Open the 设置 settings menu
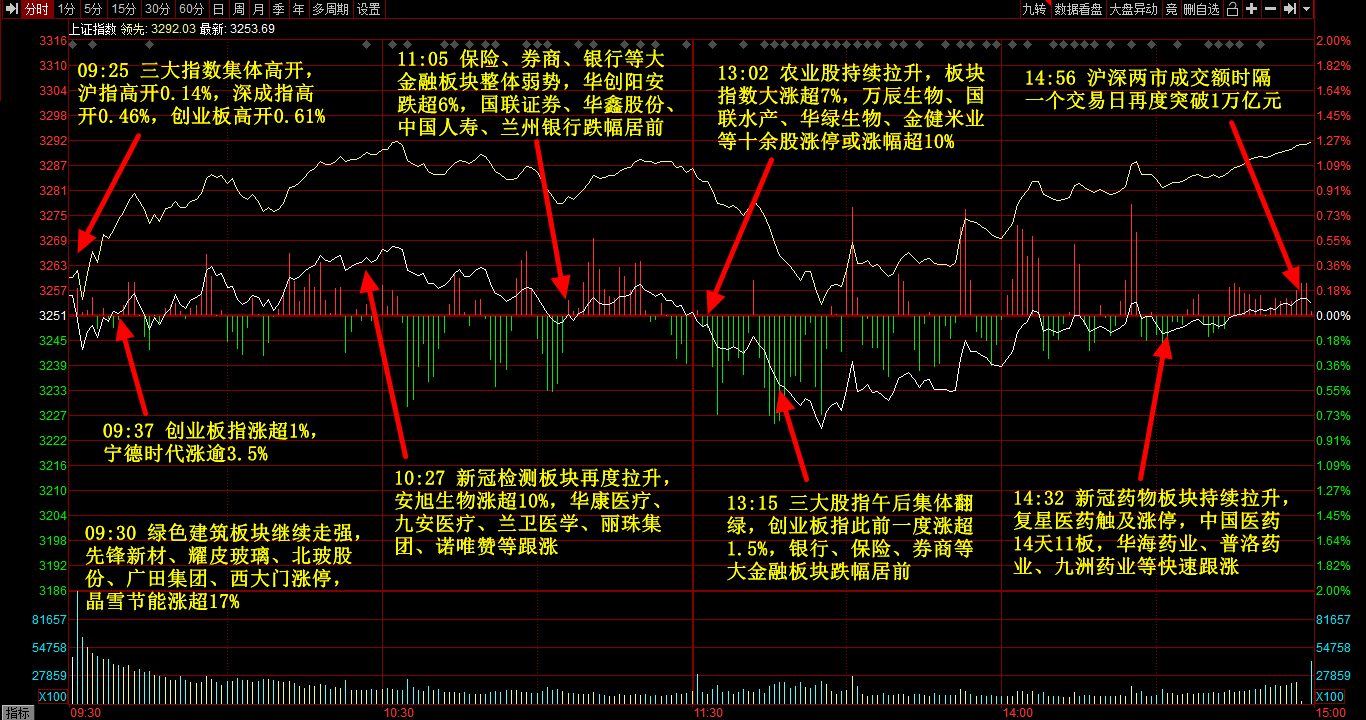Image resolution: width=1366 pixels, height=720 pixels. (x=369, y=9)
